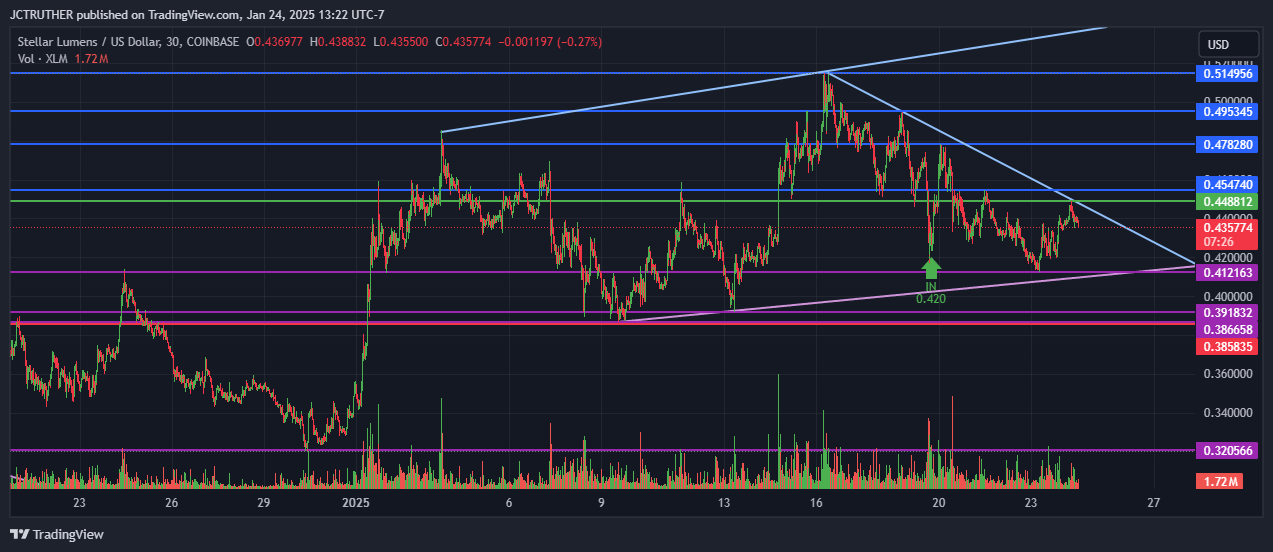Click the Stellar Lumens / US Dollar symbol title

click(129, 42)
